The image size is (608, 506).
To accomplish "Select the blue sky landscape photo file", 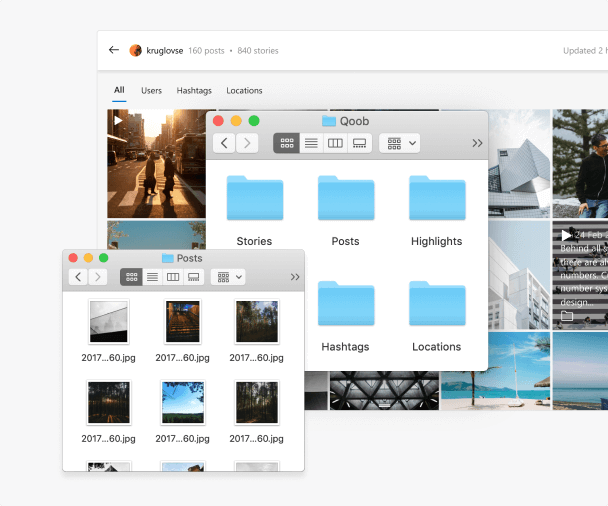I will tap(183, 402).
